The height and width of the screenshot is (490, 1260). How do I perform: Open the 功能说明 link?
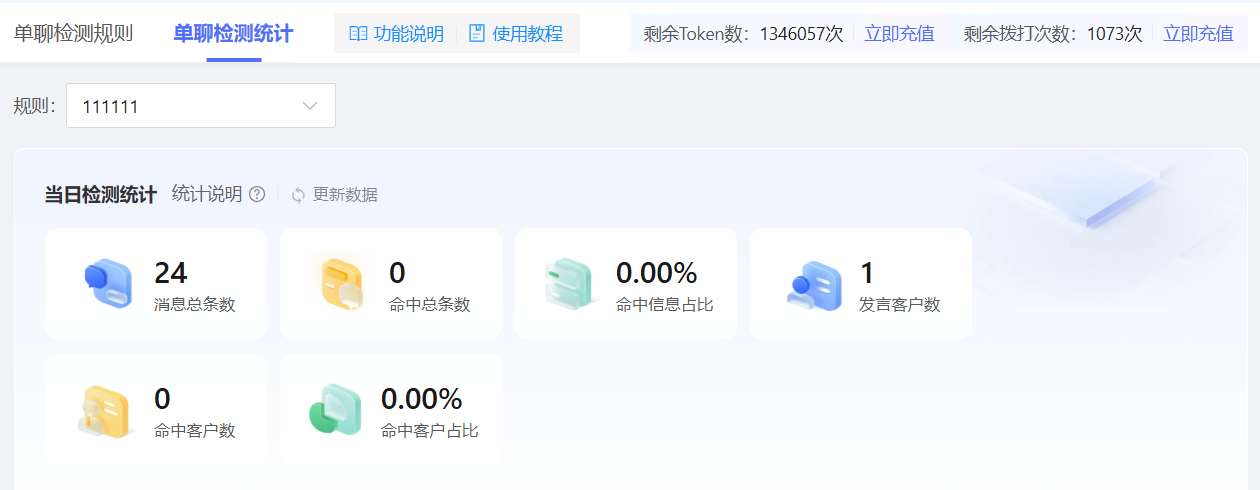pos(408,34)
